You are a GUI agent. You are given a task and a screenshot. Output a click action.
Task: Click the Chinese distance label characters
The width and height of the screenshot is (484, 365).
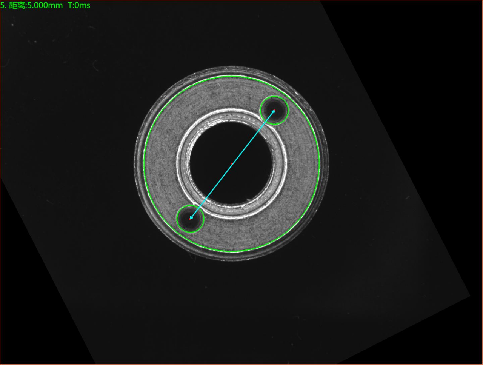pos(17,5)
